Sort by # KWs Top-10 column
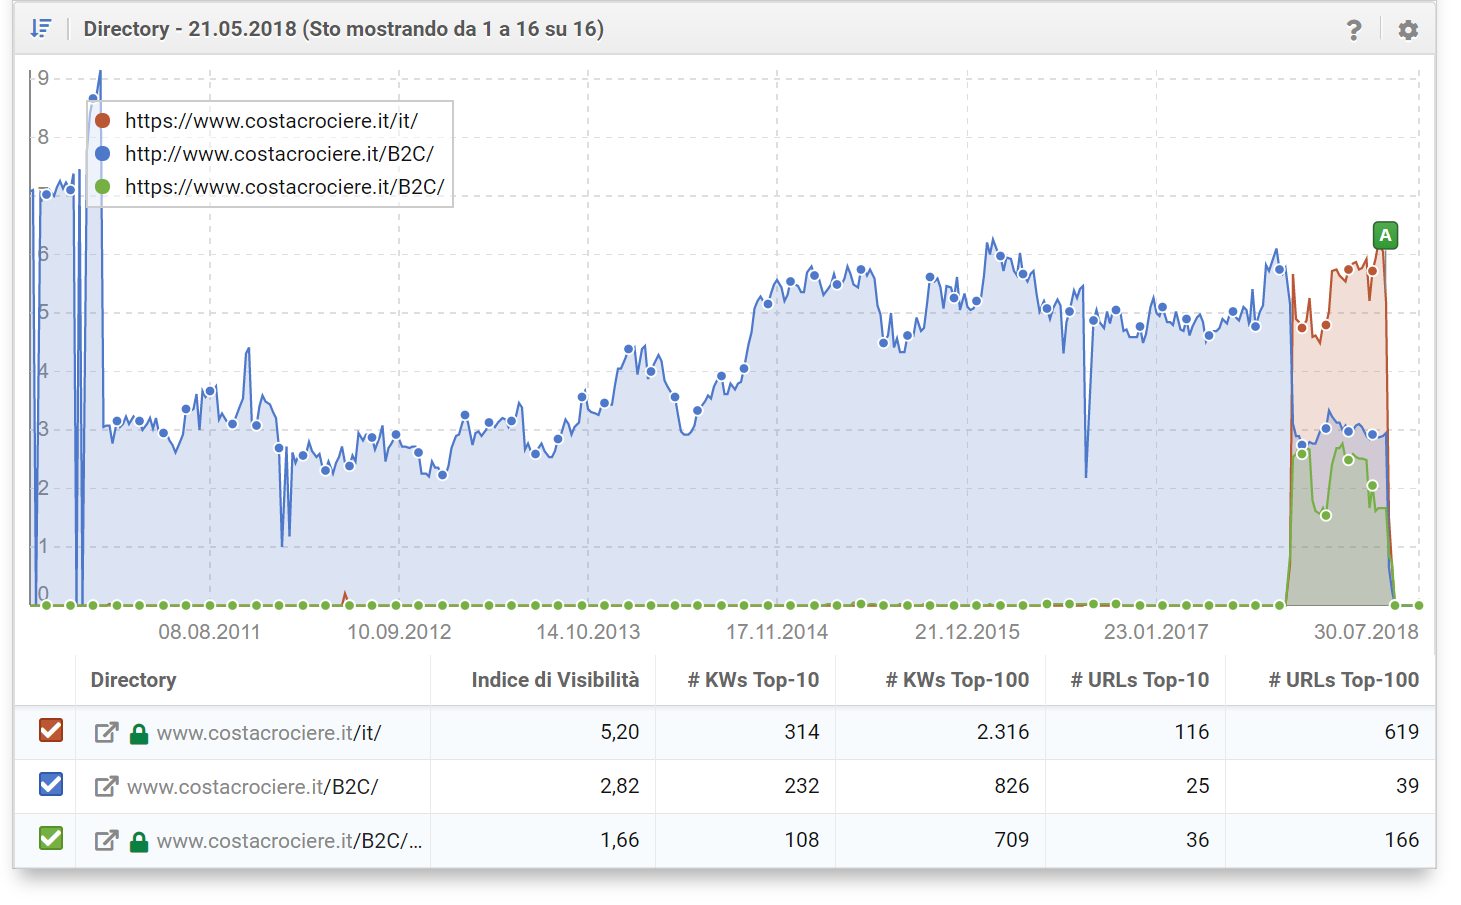 point(753,680)
